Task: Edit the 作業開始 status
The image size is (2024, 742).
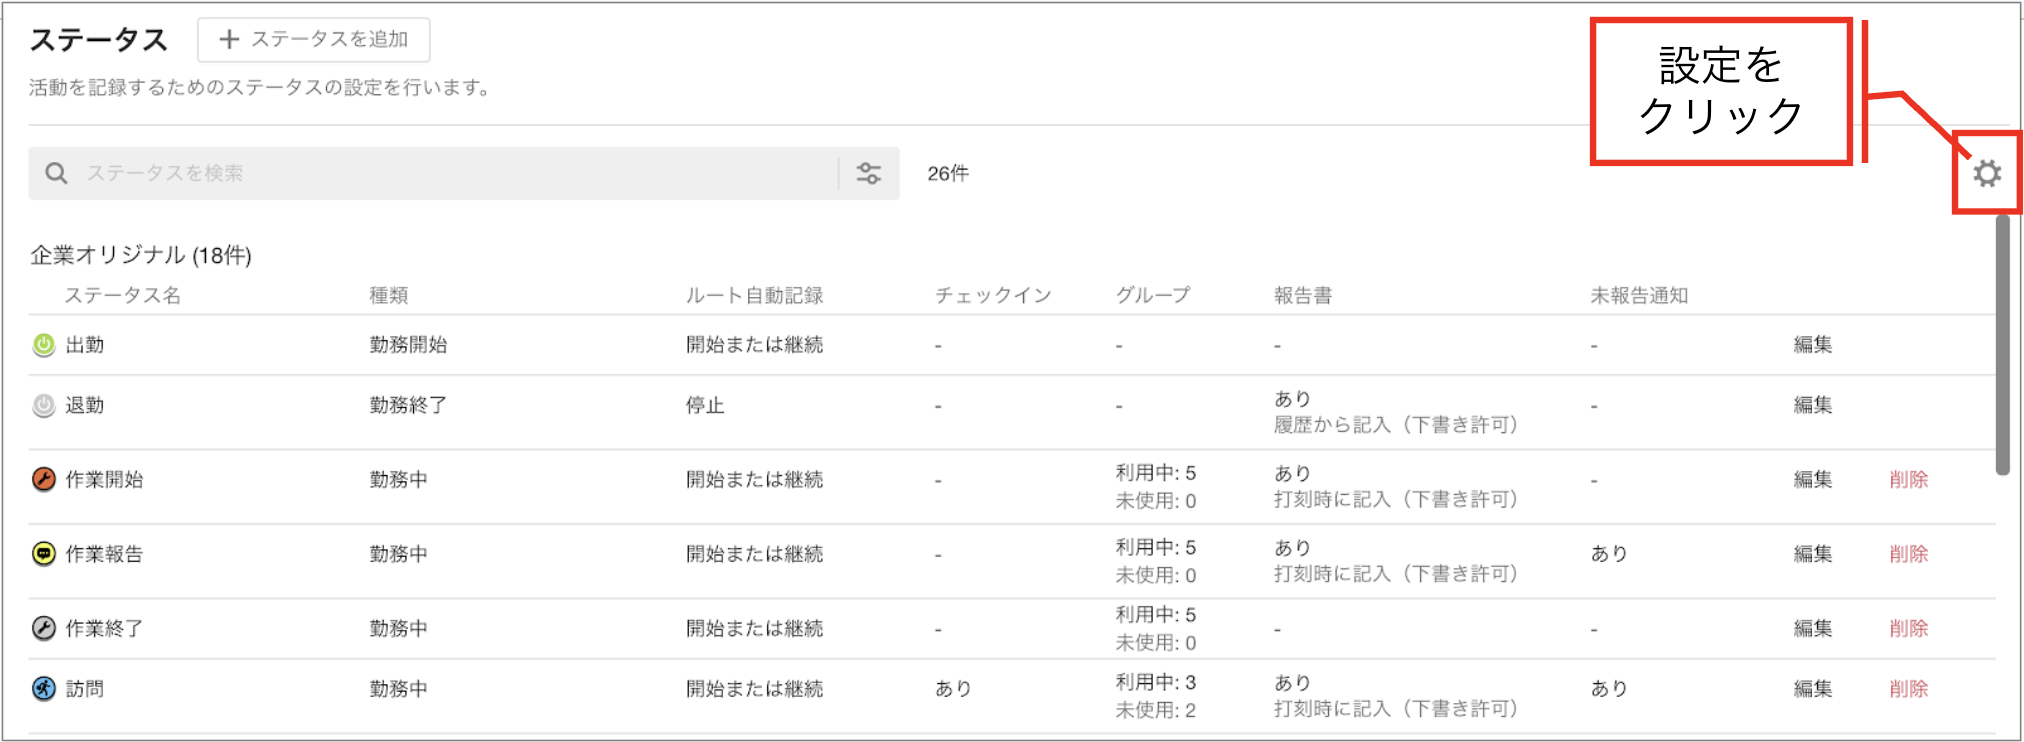Action: pyautogui.click(x=1812, y=479)
